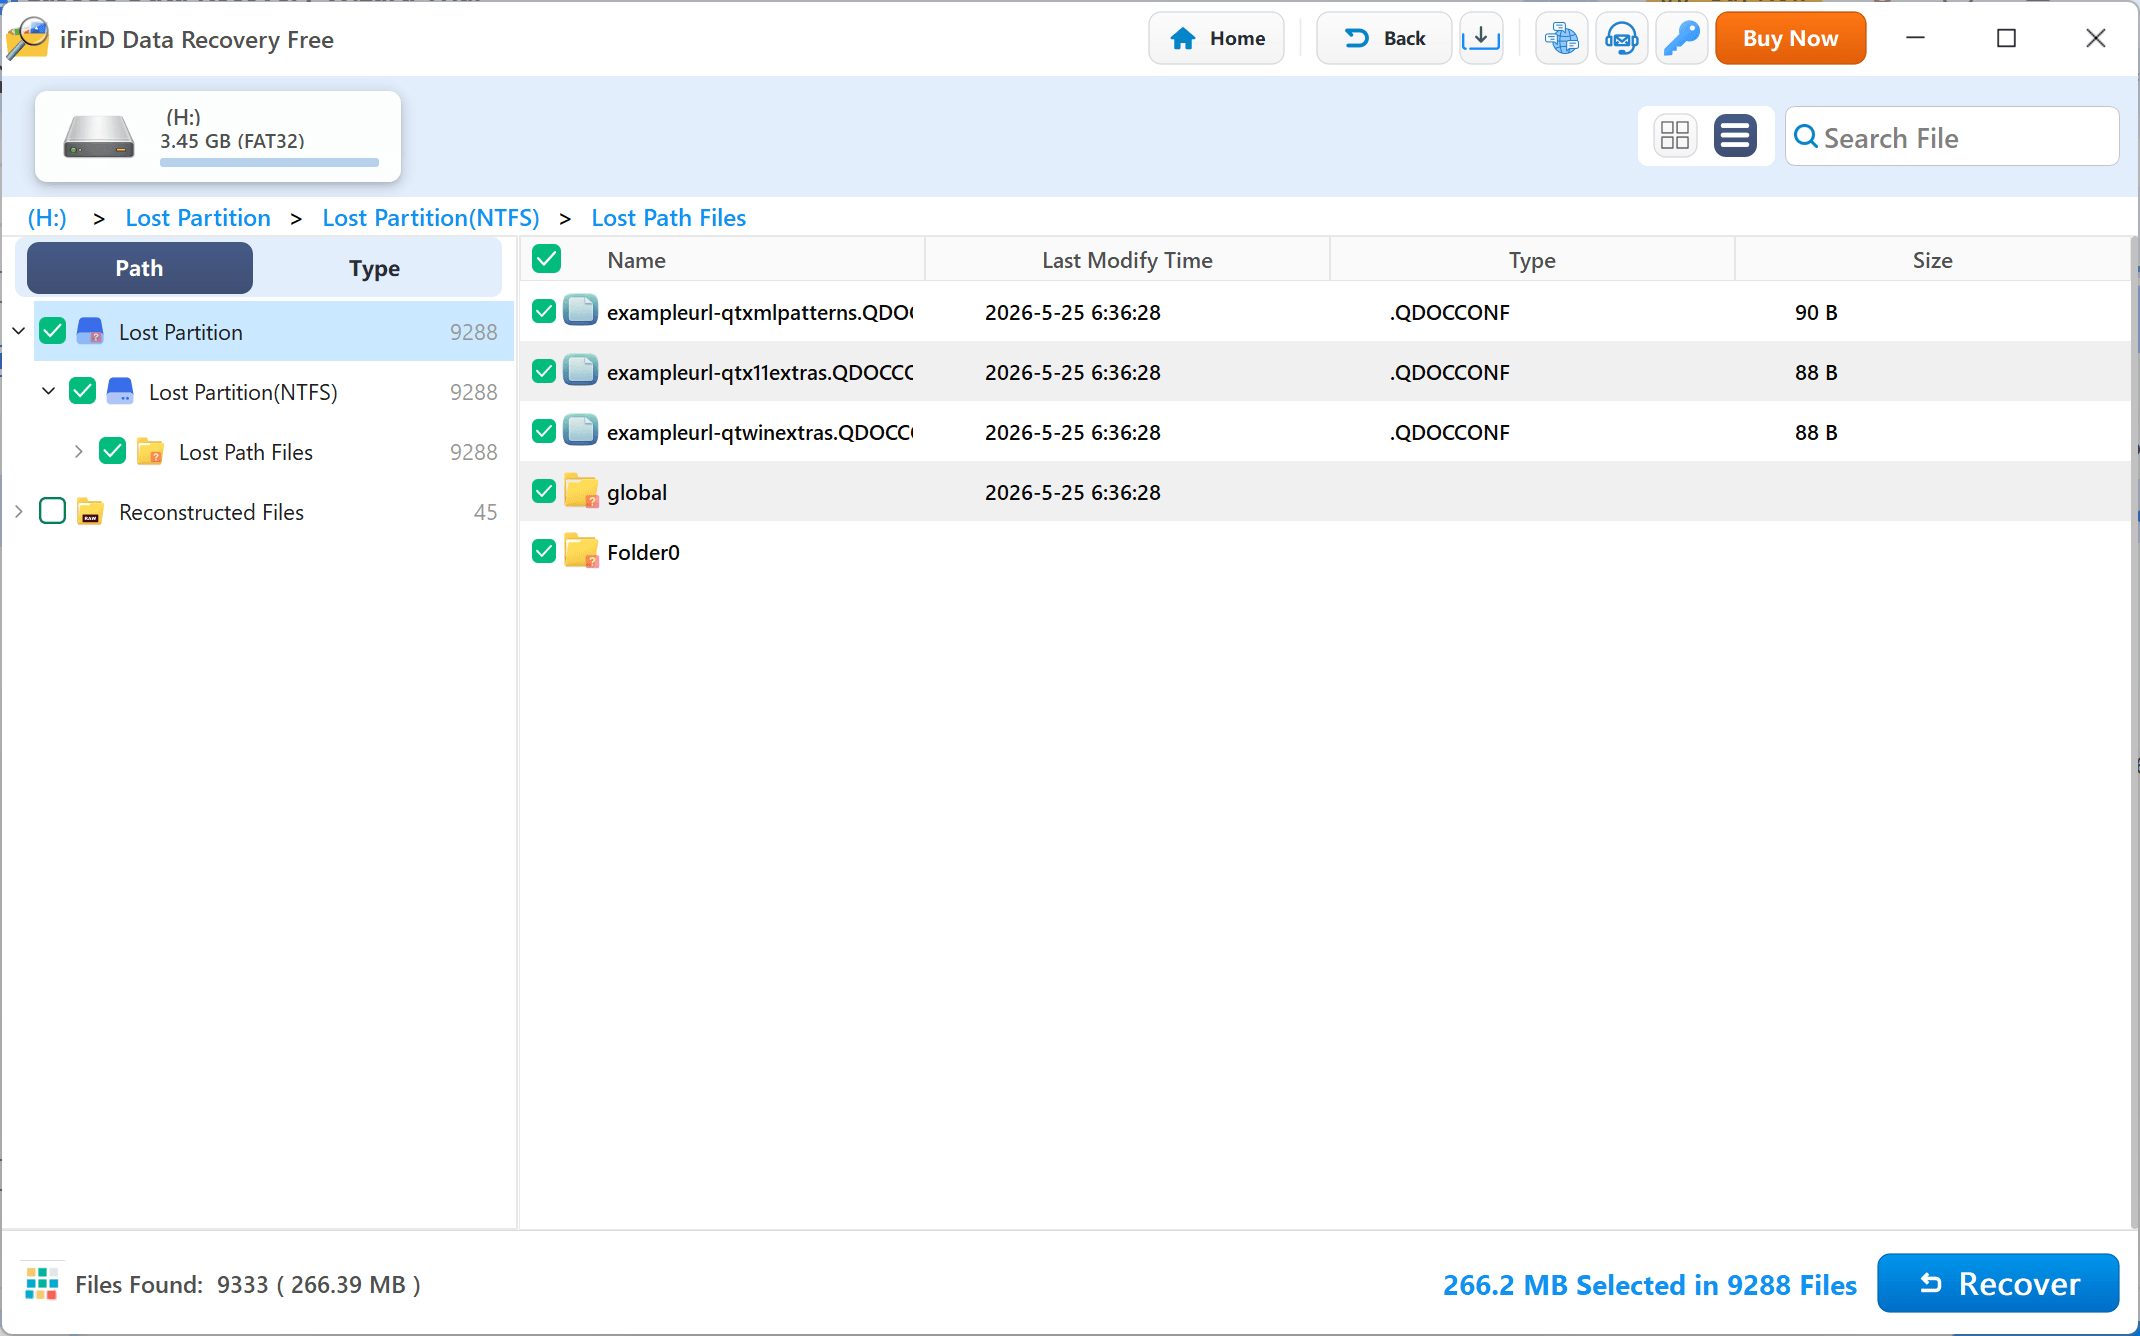
Task: Uncheck the select-all checkbox in Name header
Action: coord(547,259)
